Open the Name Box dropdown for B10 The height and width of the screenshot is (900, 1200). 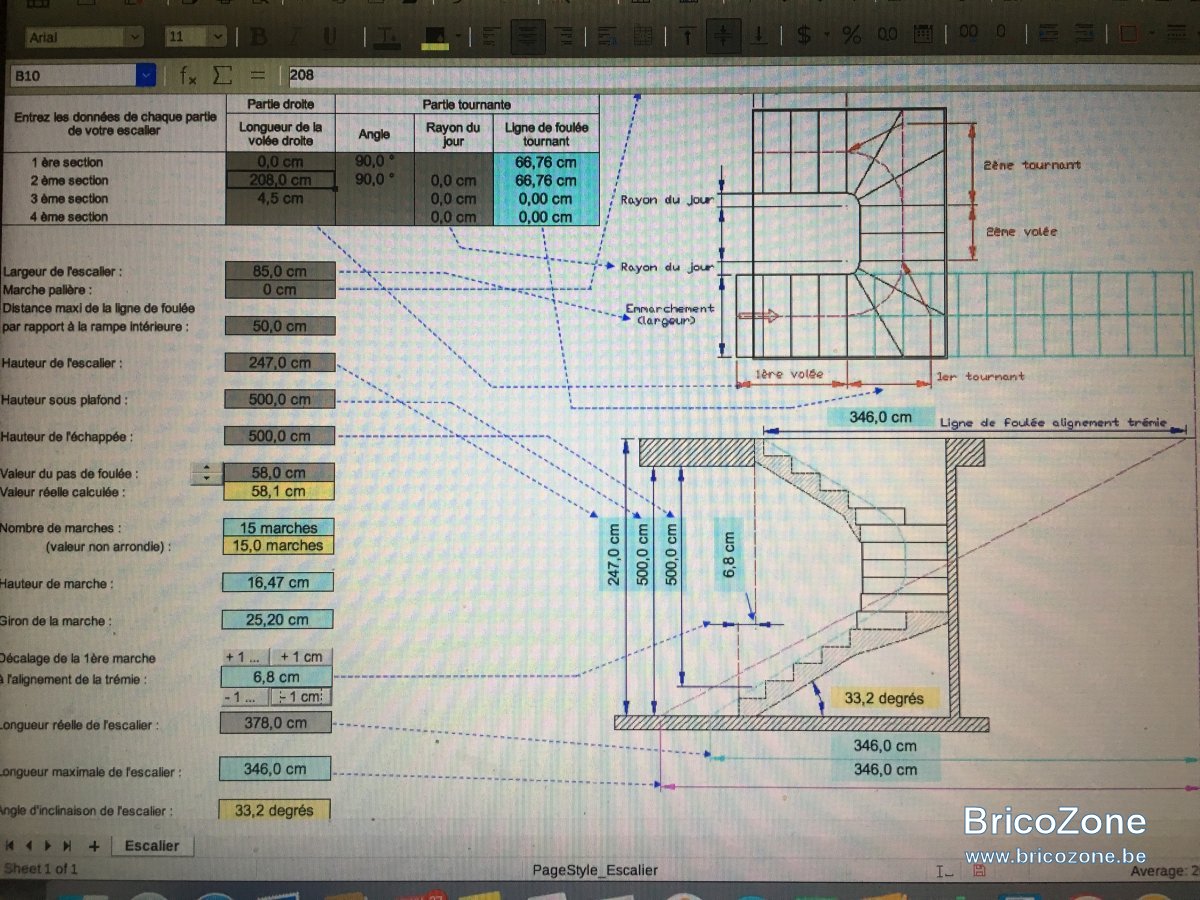[146, 75]
